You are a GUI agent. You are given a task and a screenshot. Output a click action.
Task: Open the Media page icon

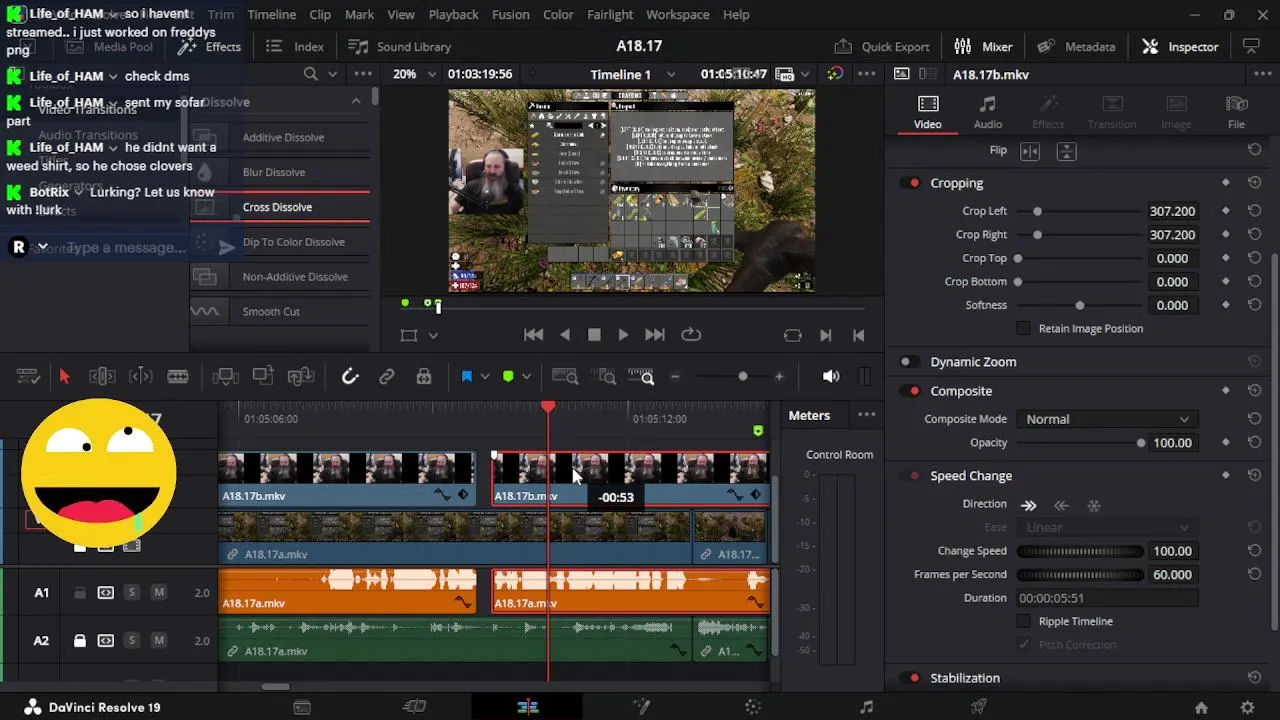click(x=302, y=707)
